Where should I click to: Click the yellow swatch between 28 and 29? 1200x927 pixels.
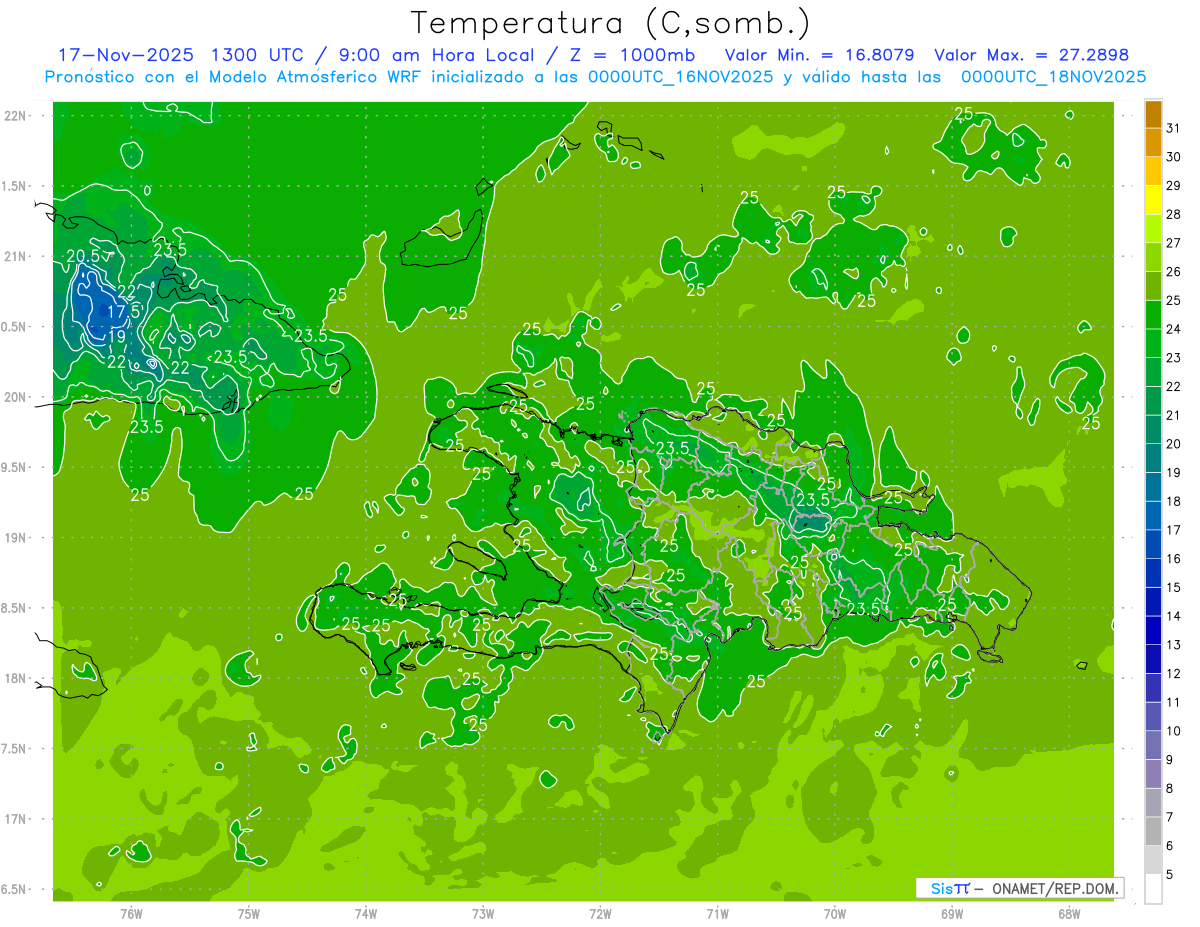pyautogui.click(x=1153, y=199)
